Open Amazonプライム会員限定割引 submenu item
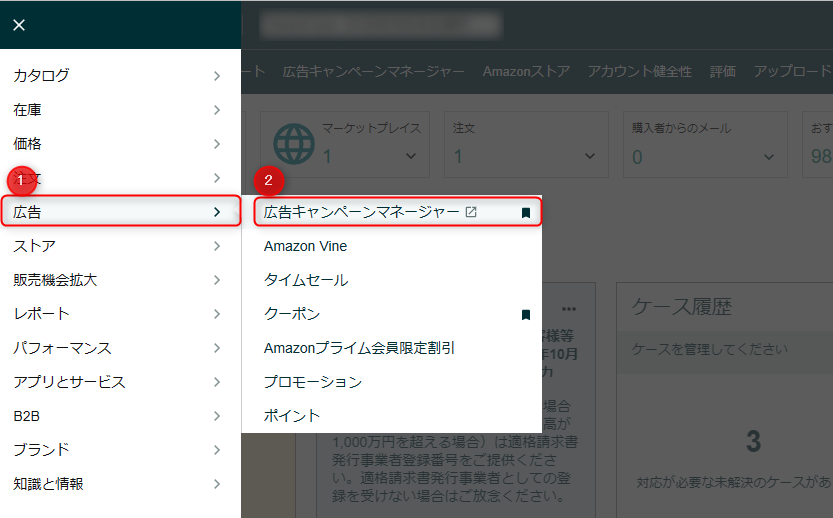The image size is (833, 518). pyautogui.click(x=359, y=348)
